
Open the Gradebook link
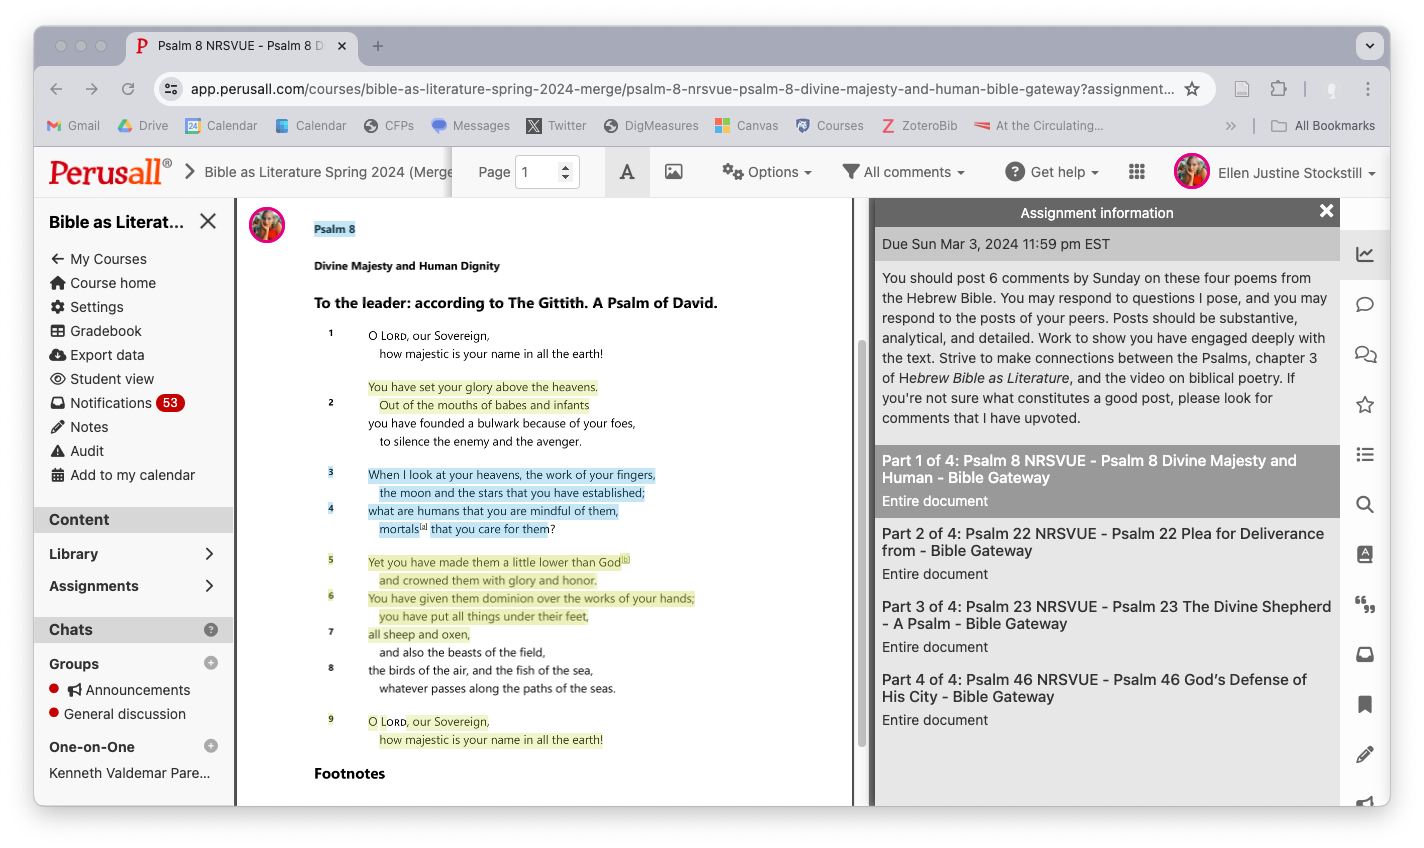click(x=105, y=331)
